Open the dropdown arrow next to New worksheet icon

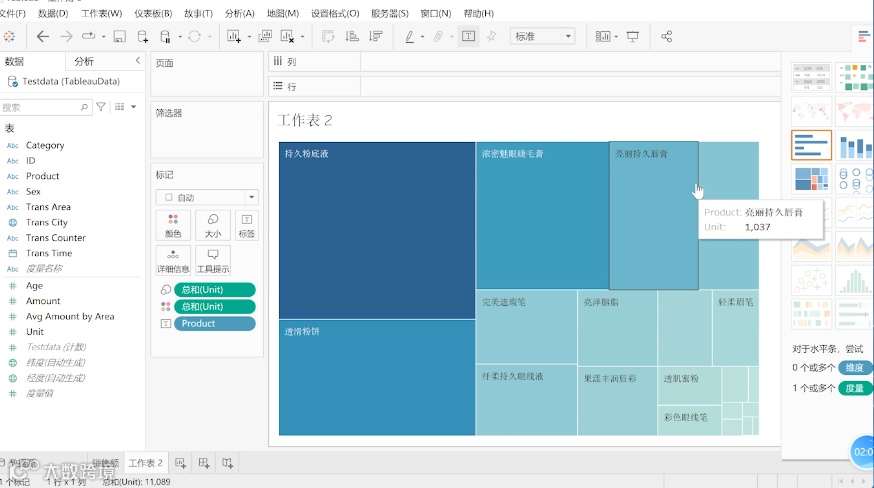249,37
